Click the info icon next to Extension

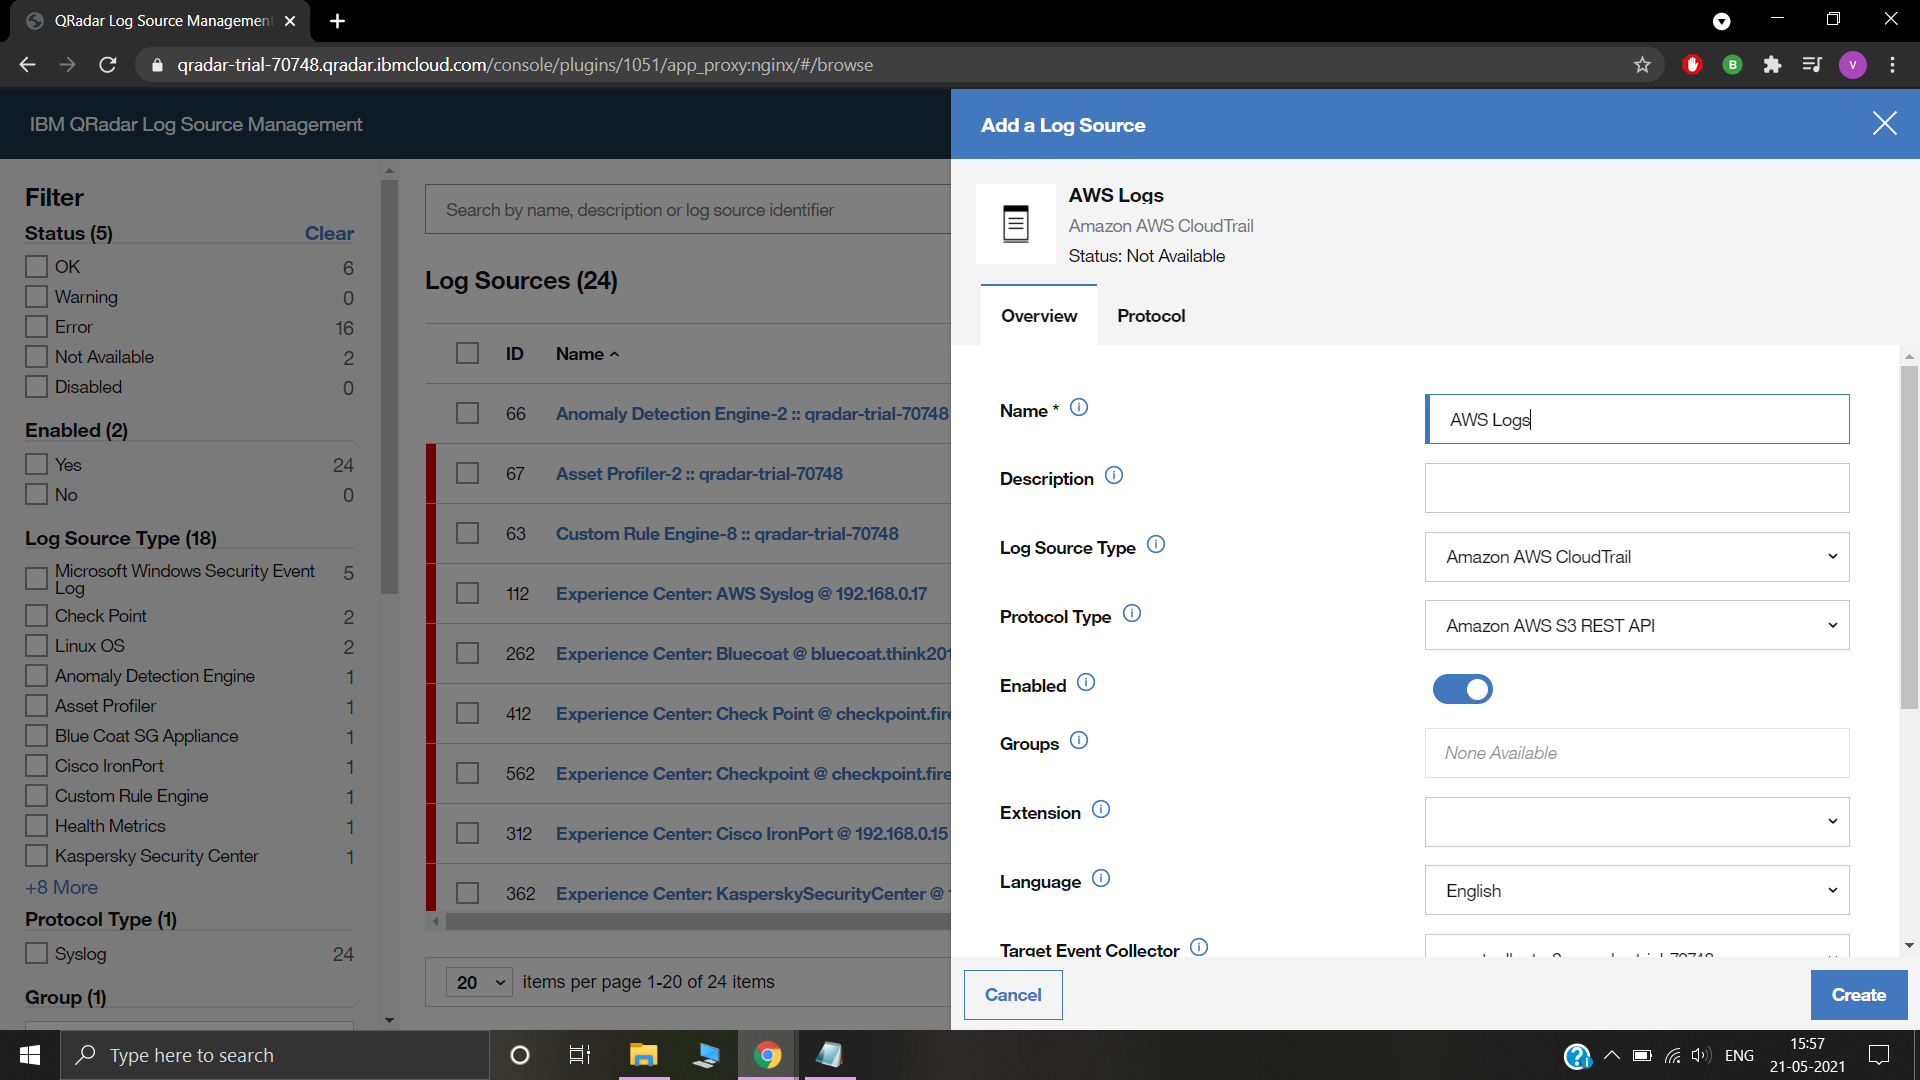(x=1101, y=810)
